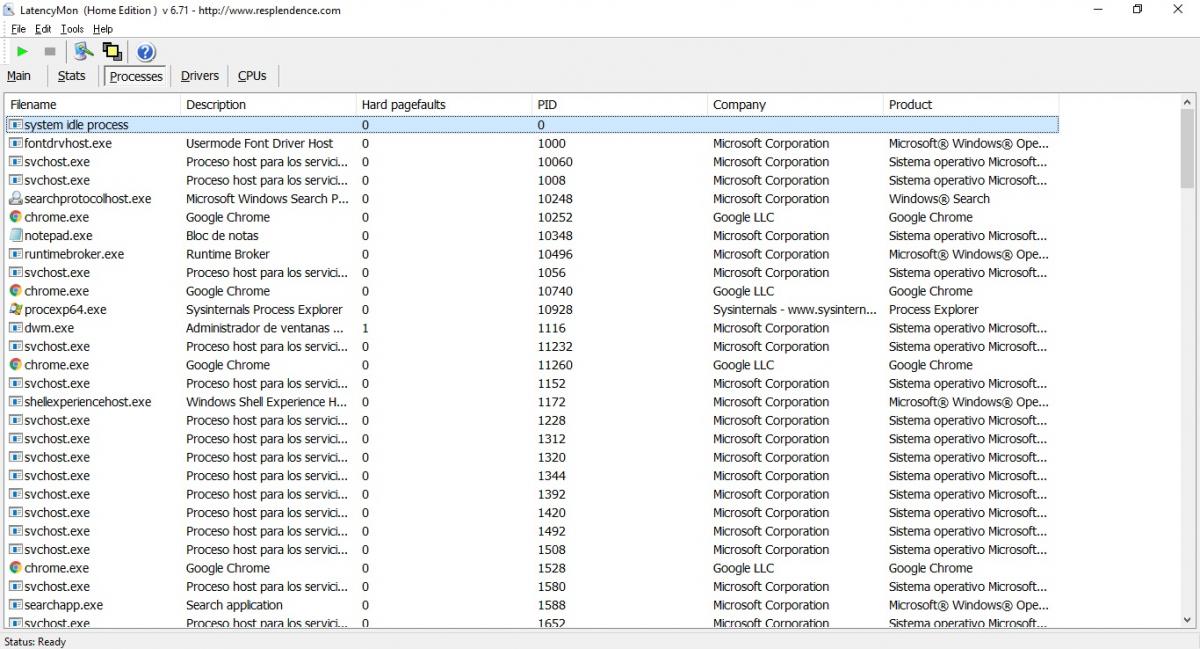Click the Chrome icon for PID 10740
1200x649 pixels.
click(16, 291)
